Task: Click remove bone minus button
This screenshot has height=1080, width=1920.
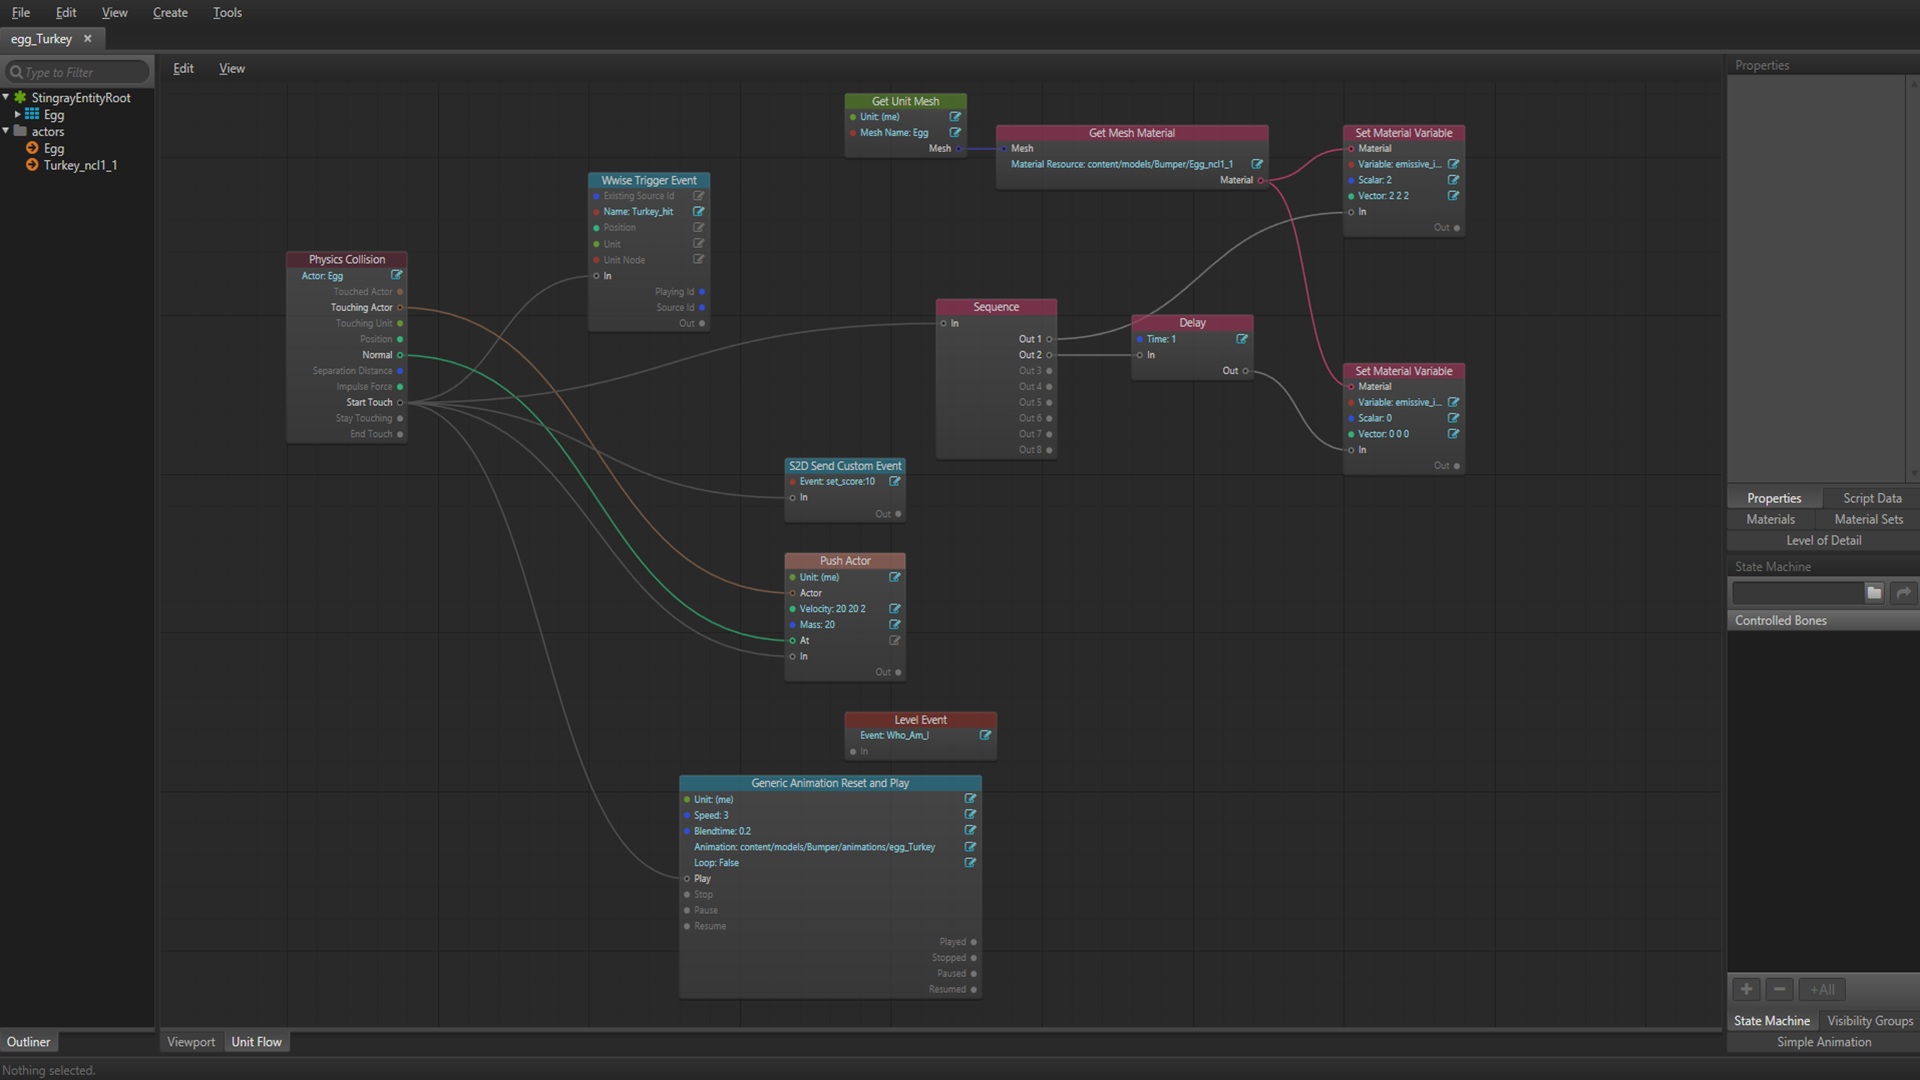Action: [1779, 989]
